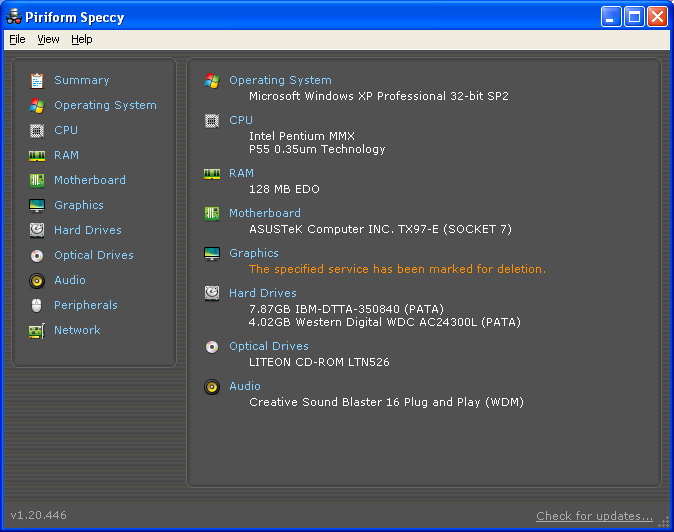Minimize the Speccy window
Image resolution: width=674 pixels, height=532 pixels.
pyautogui.click(x=611, y=17)
